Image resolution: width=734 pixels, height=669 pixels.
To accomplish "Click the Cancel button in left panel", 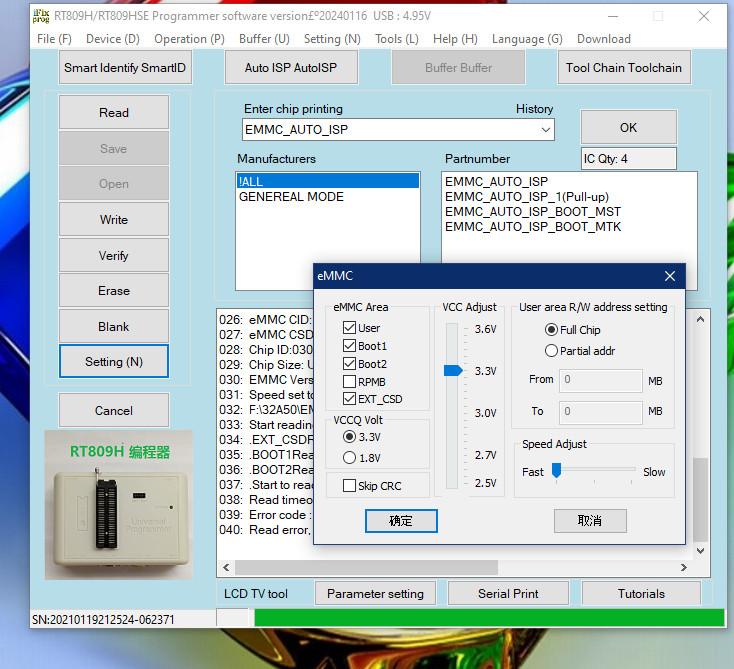I will pos(114,410).
